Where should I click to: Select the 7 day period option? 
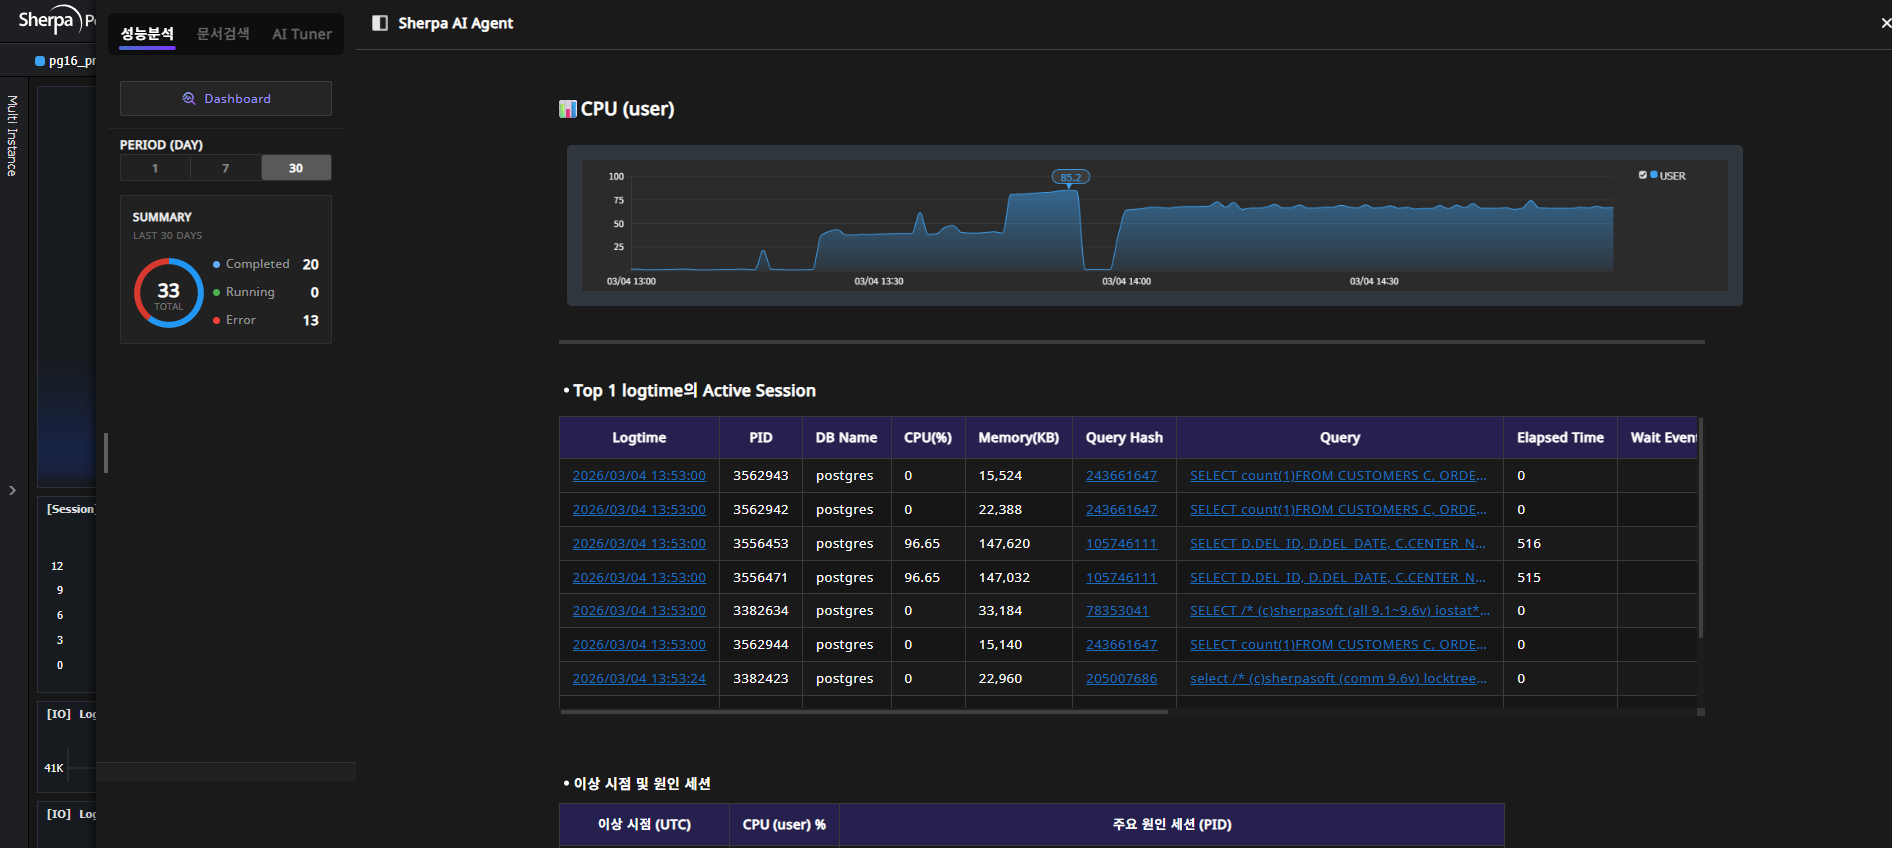point(226,168)
